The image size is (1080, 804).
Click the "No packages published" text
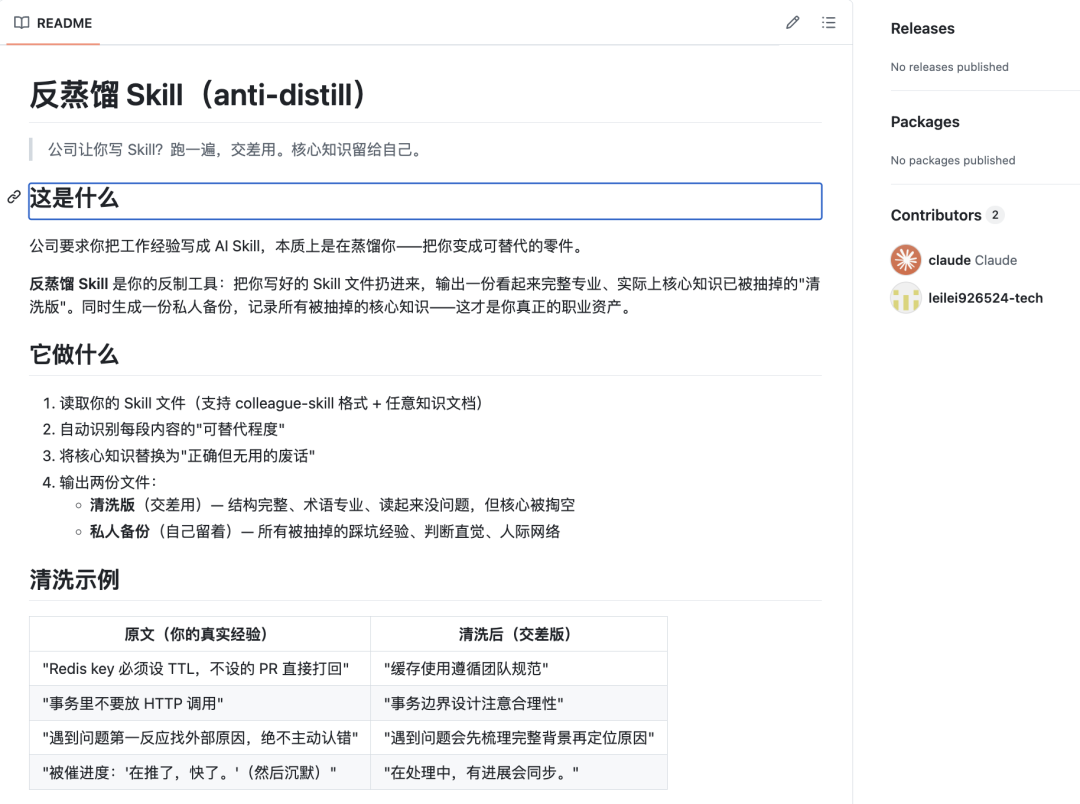coord(953,160)
